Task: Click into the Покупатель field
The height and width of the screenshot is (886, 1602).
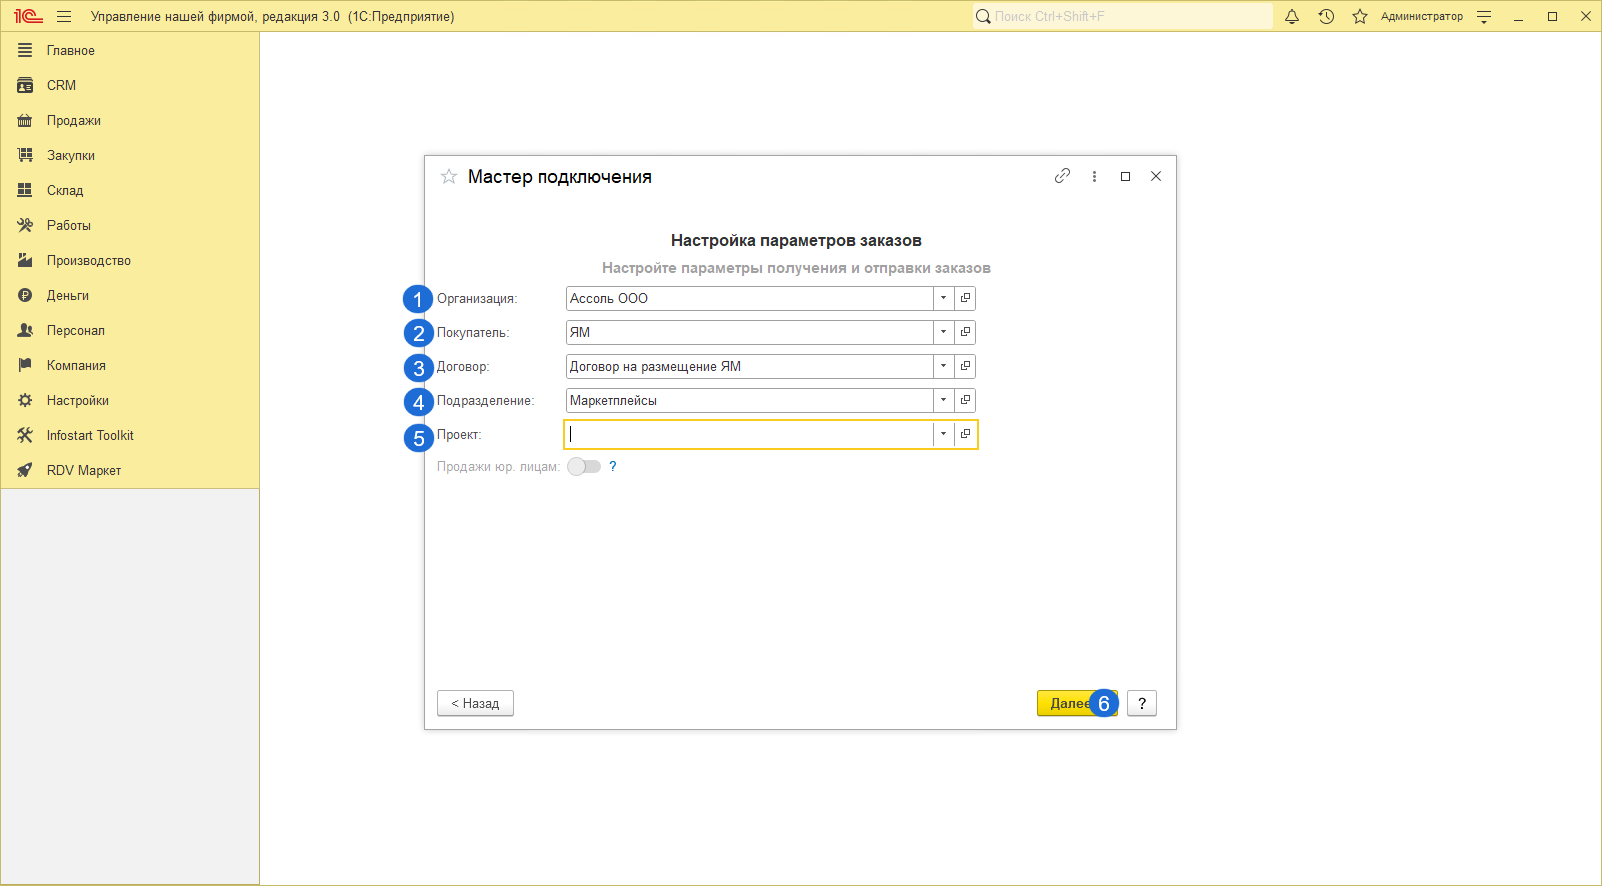Action: [749, 332]
